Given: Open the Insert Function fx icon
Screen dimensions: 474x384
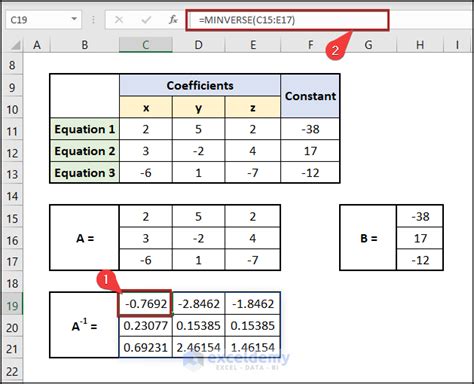Looking at the screenshot, I should (173, 20).
